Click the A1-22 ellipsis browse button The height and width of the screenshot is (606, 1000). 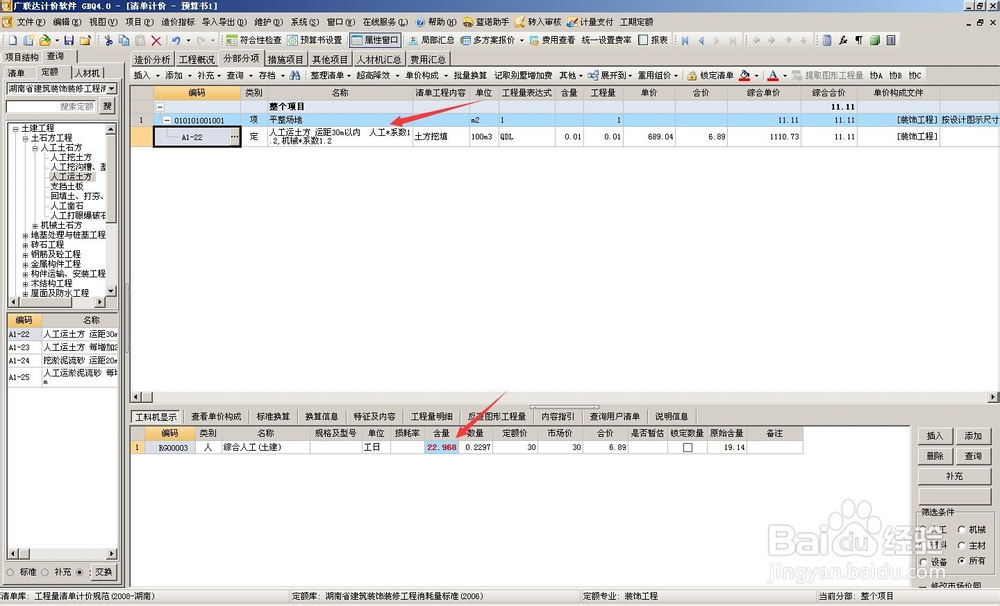(234, 137)
